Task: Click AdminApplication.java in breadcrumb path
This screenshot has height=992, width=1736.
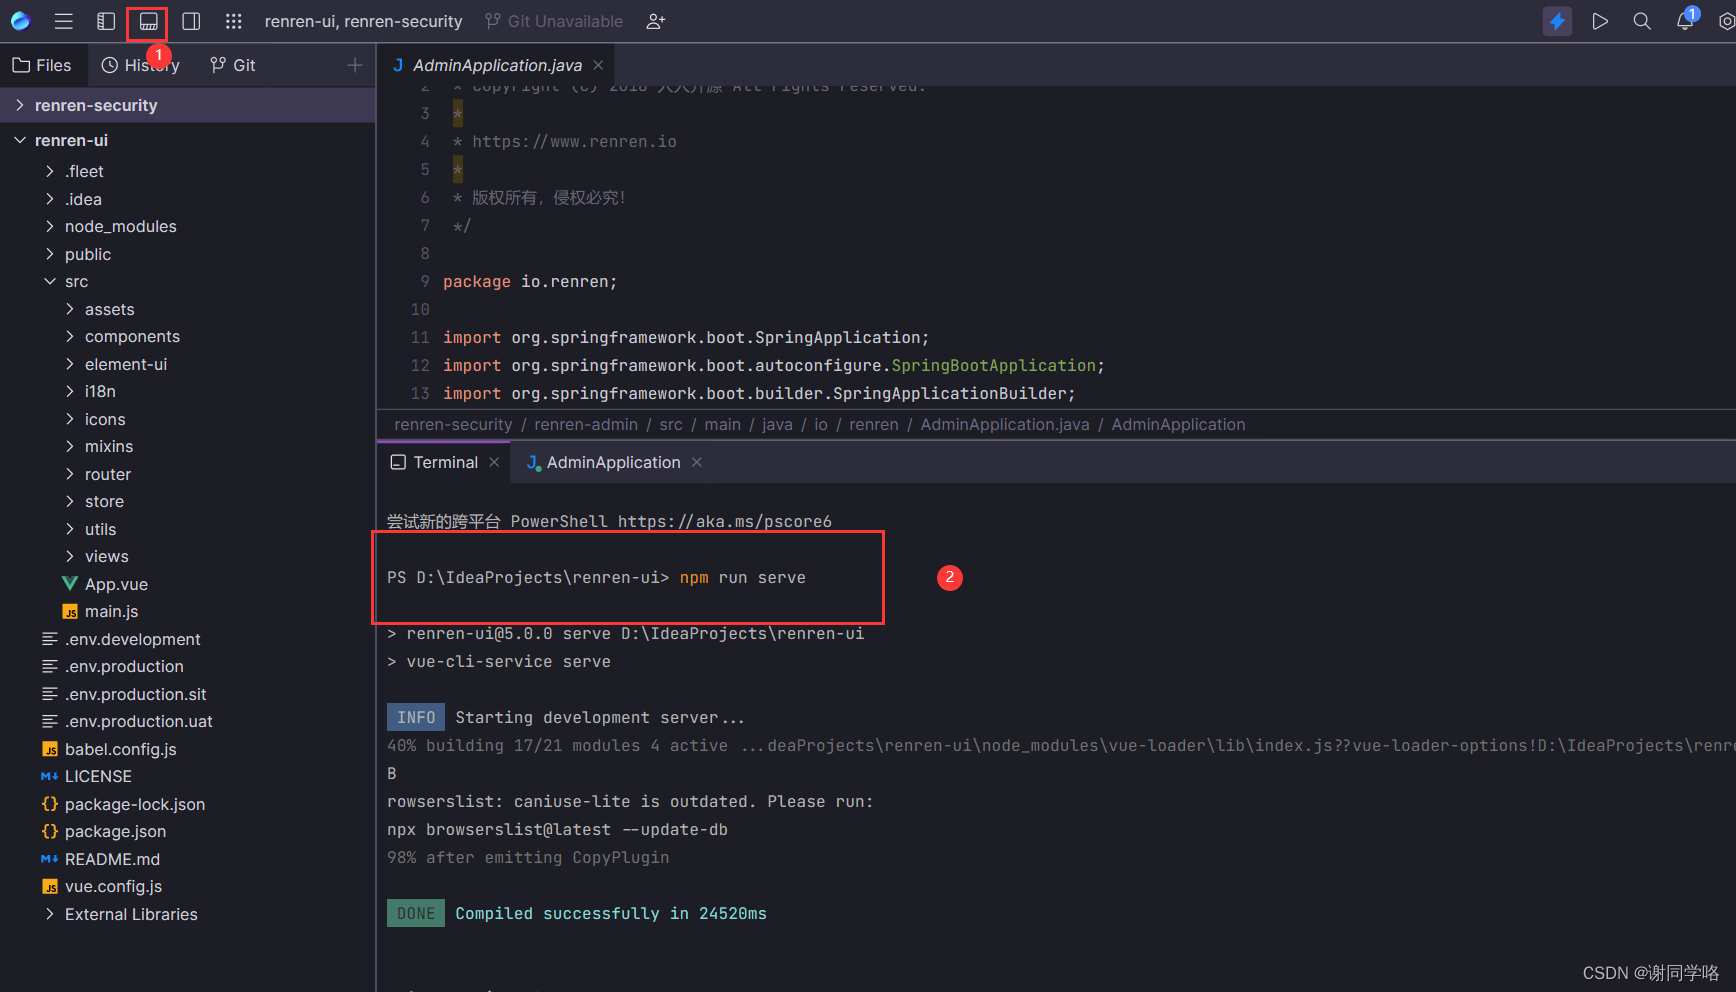Action: (x=1005, y=424)
